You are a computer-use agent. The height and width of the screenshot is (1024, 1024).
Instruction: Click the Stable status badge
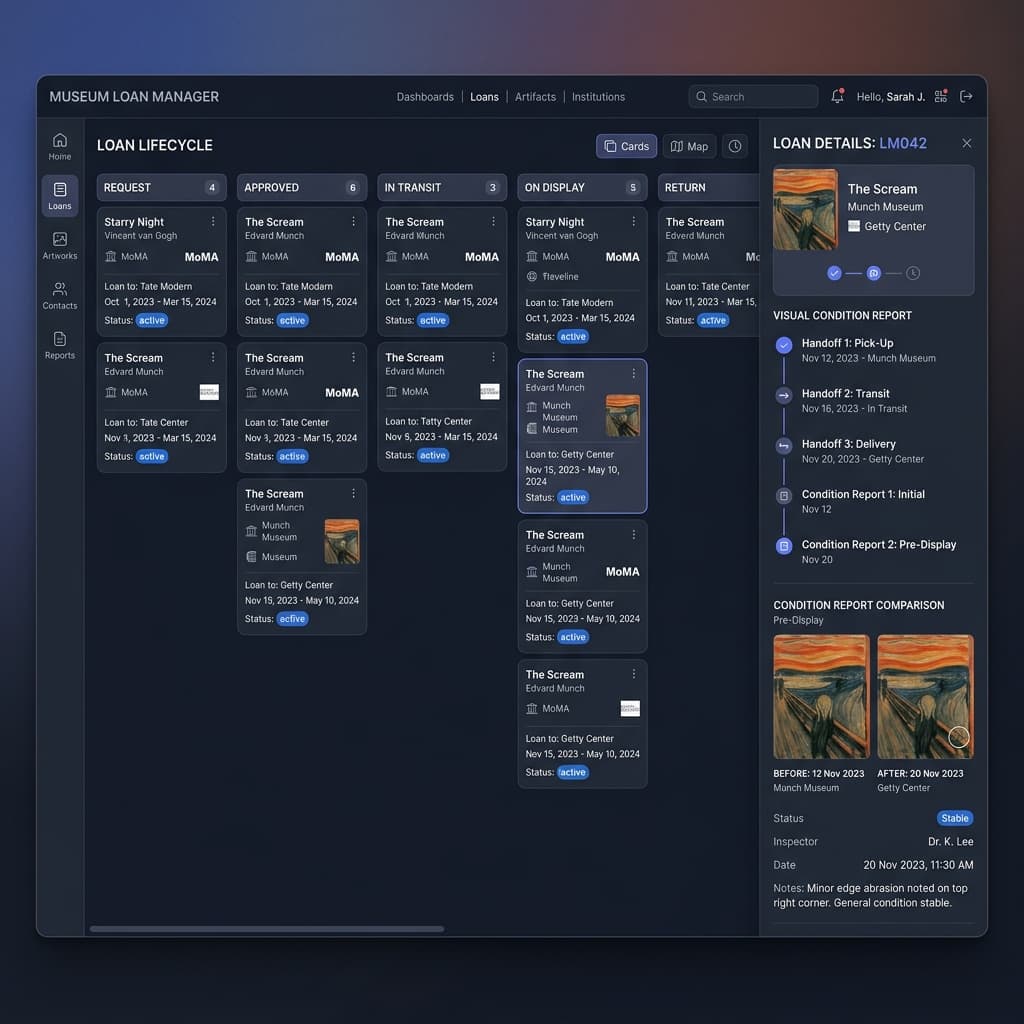955,818
